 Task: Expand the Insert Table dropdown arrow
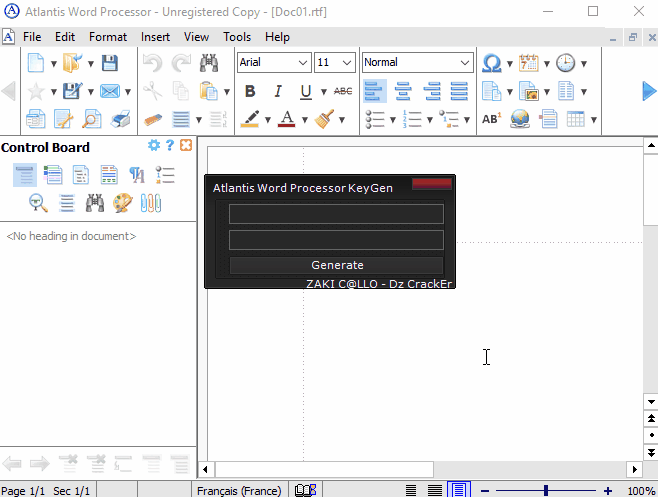(x=594, y=120)
